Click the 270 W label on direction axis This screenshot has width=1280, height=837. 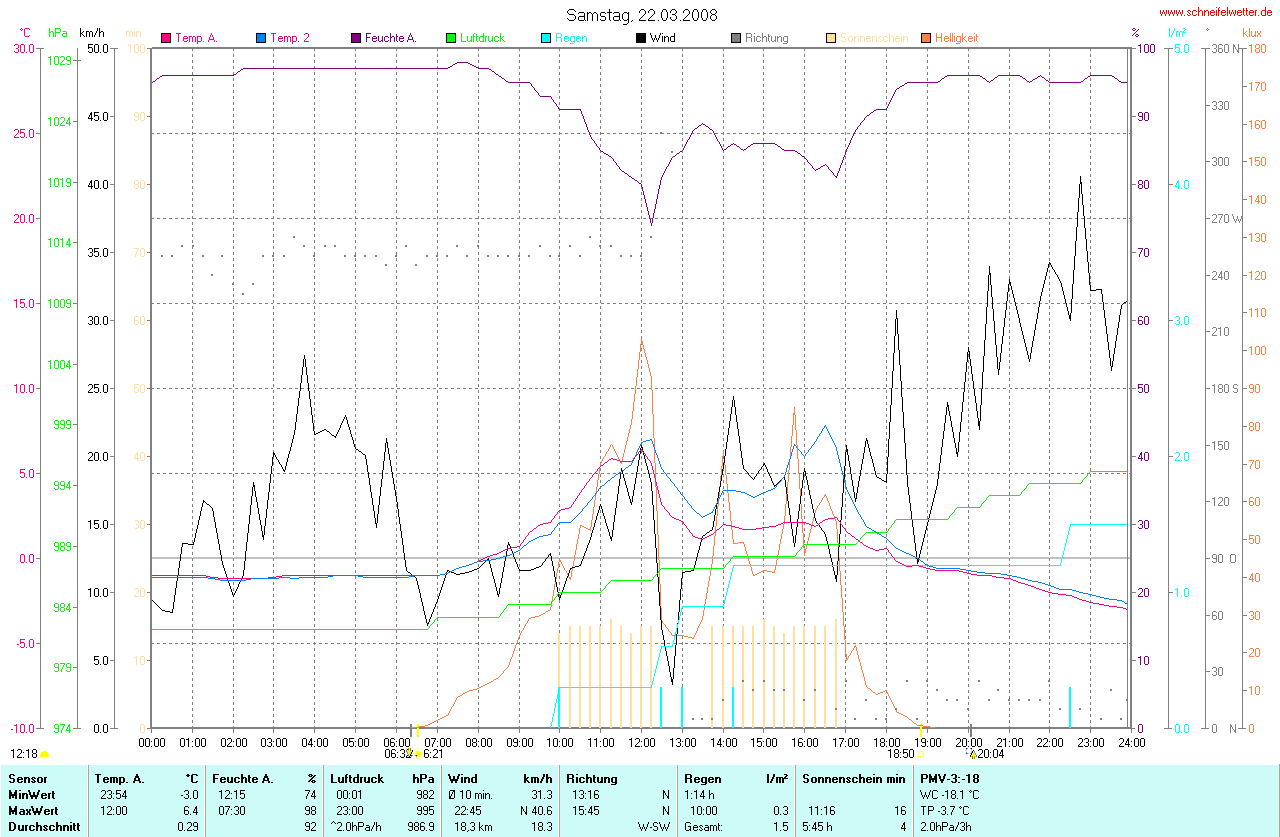pos(1226,218)
